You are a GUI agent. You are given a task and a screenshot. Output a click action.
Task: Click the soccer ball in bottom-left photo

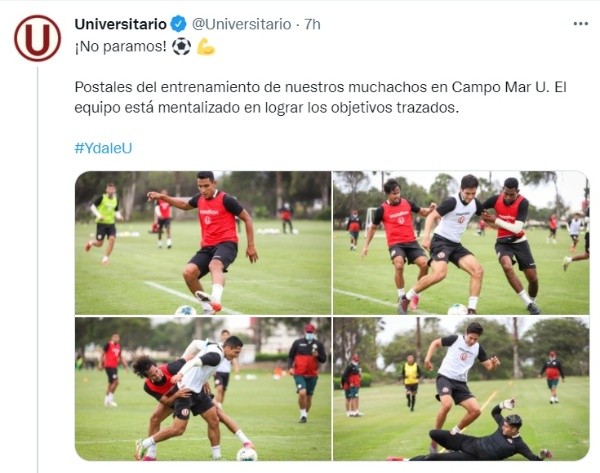coord(247,455)
